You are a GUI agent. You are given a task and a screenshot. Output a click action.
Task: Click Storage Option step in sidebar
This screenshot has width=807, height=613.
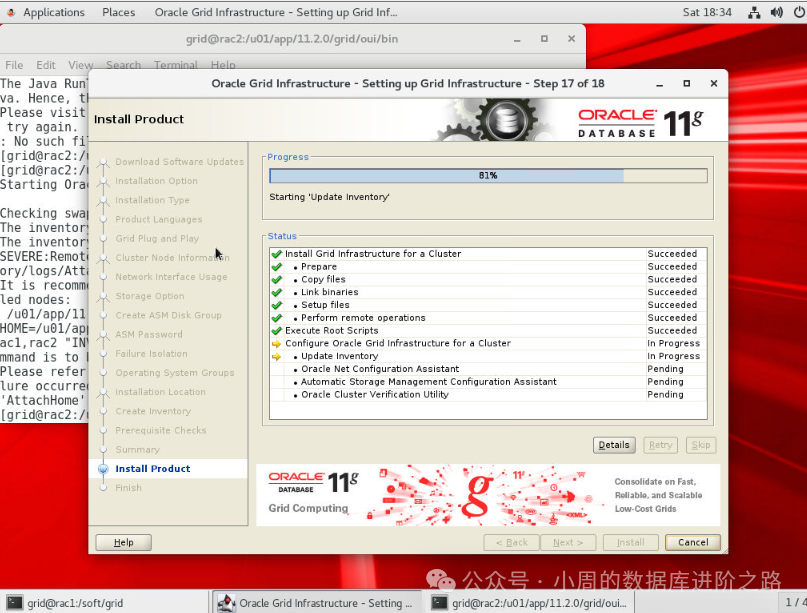tap(150, 296)
